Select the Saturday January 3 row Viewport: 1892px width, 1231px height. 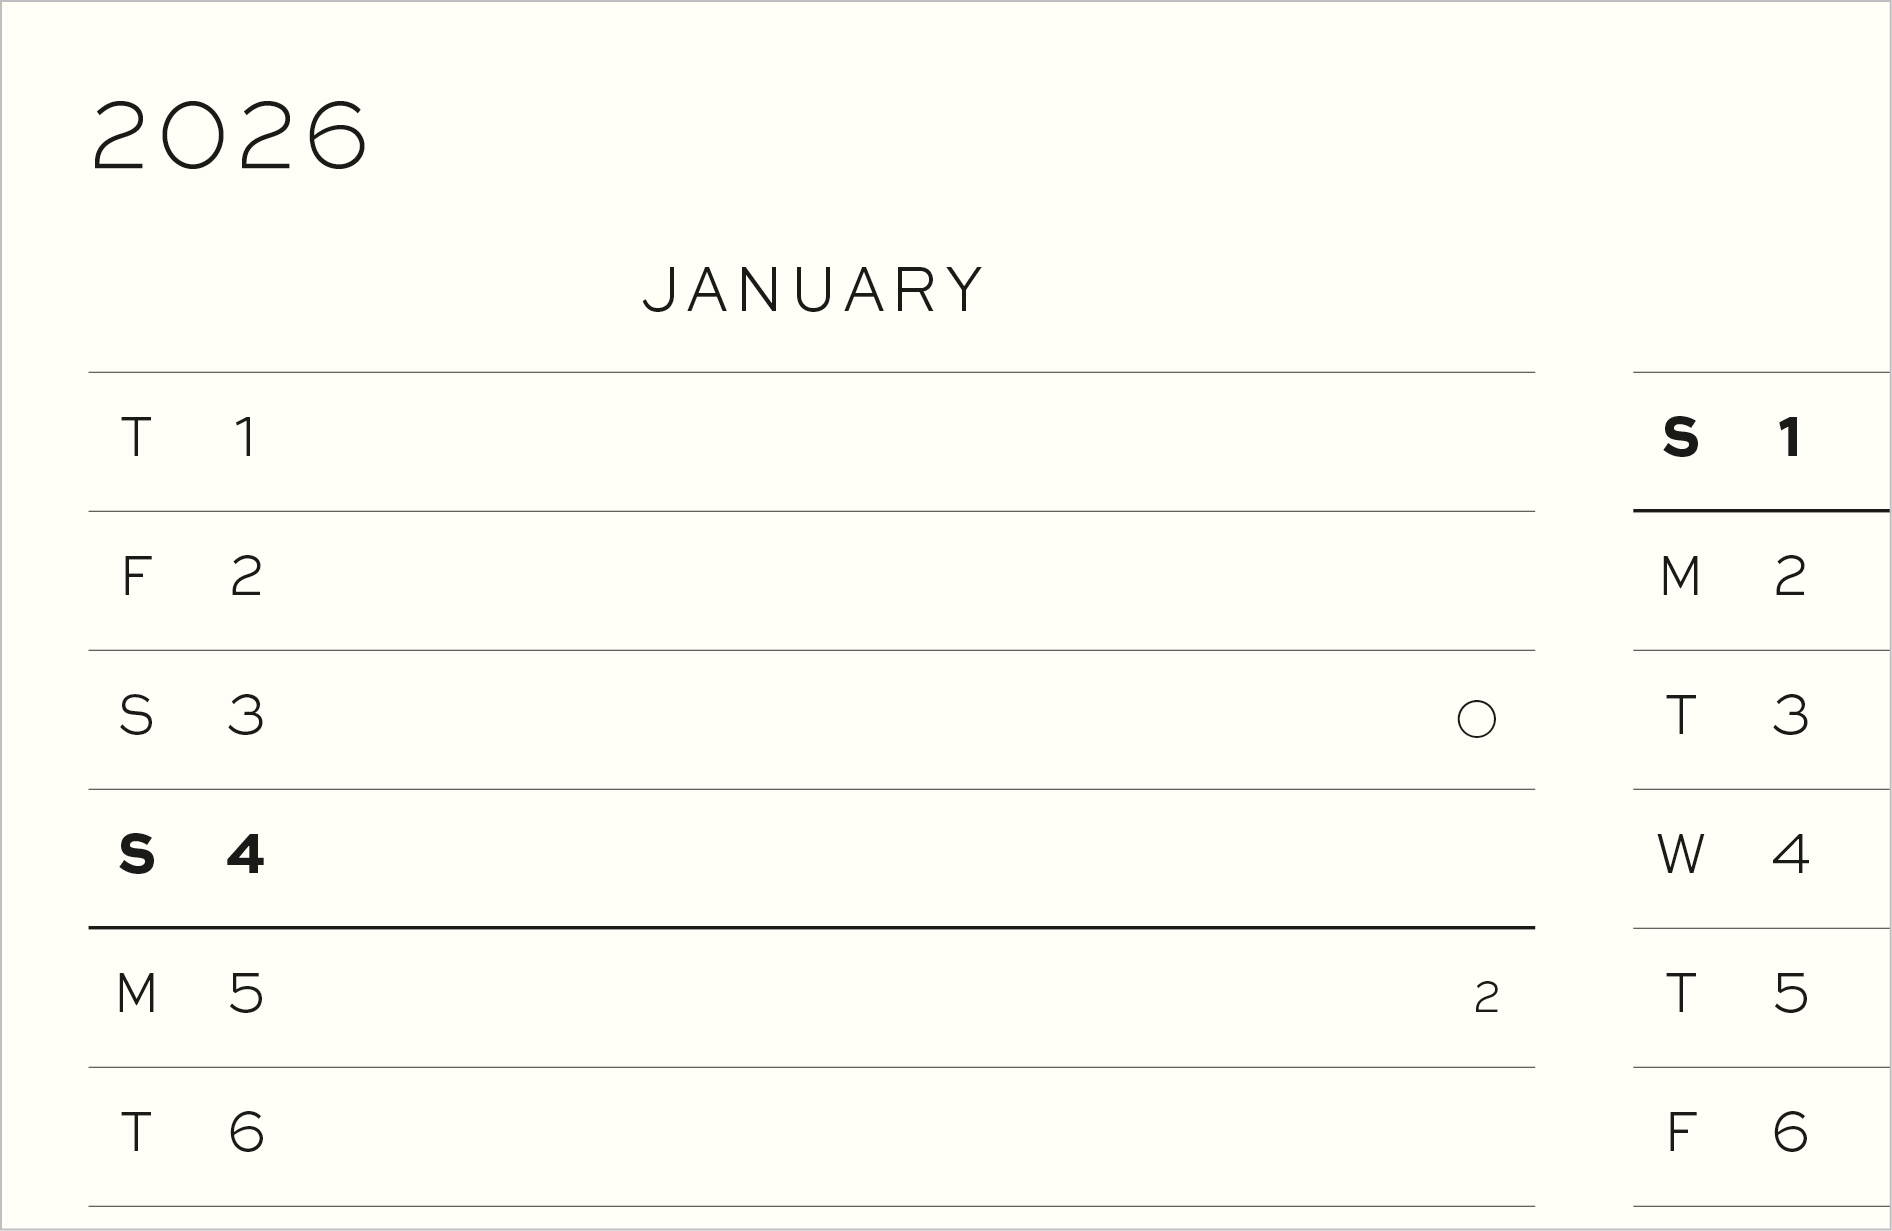coord(810,719)
